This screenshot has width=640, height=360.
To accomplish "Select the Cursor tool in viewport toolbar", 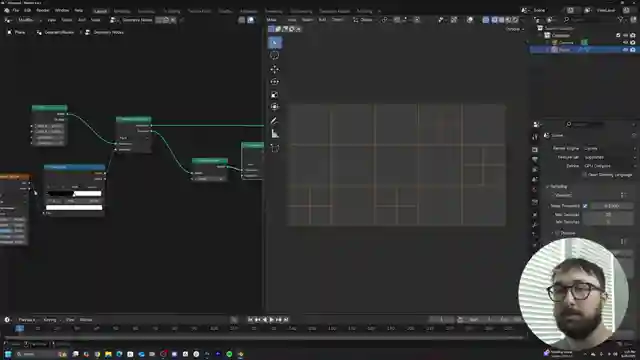I will pos(275,55).
